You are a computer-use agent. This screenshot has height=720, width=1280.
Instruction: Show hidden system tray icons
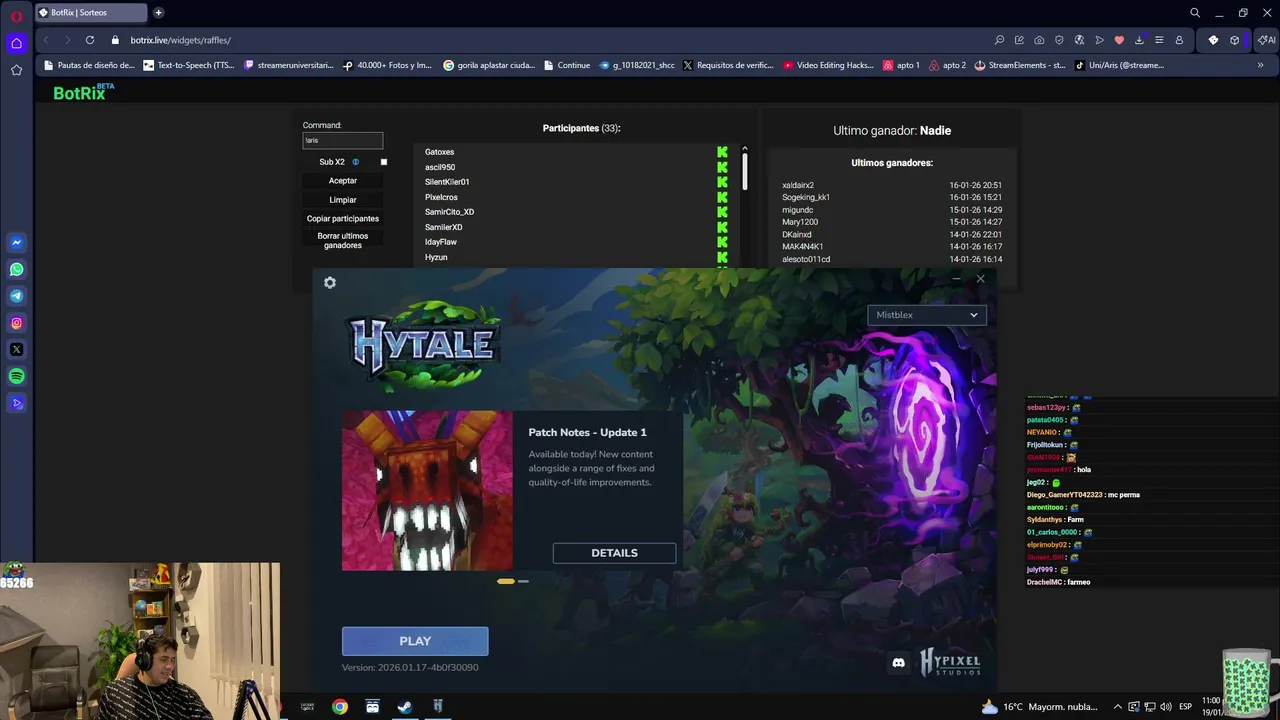(x=1118, y=707)
